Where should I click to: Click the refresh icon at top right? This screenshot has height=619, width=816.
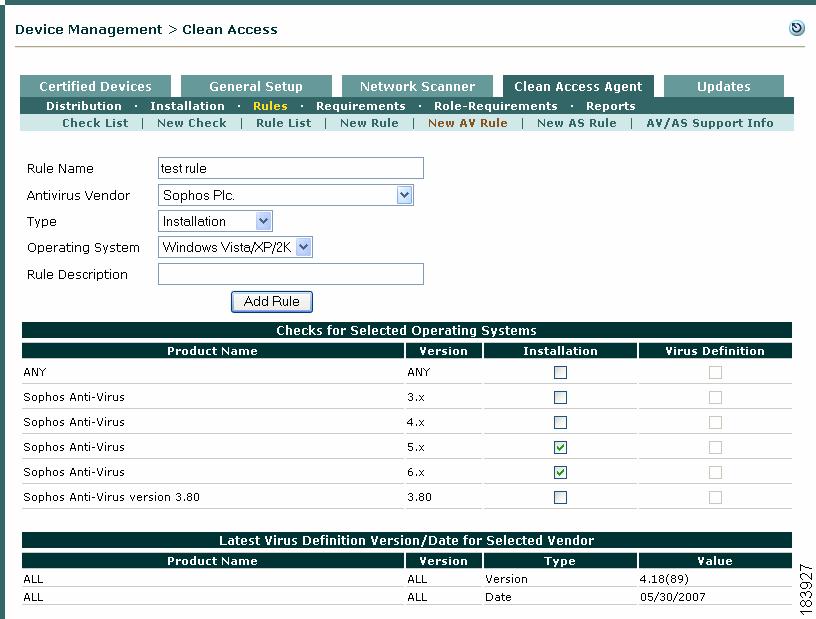(796, 28)
